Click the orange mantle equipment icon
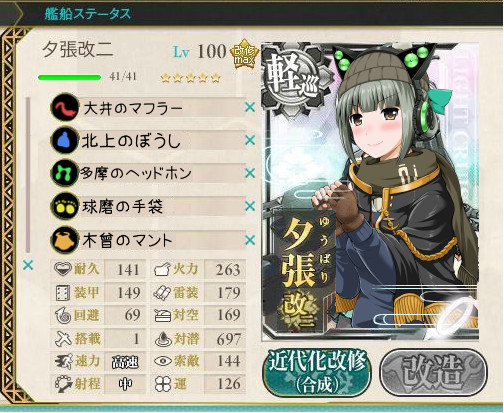This screenshot has height=413, width=504. click(x=65, y=240)
